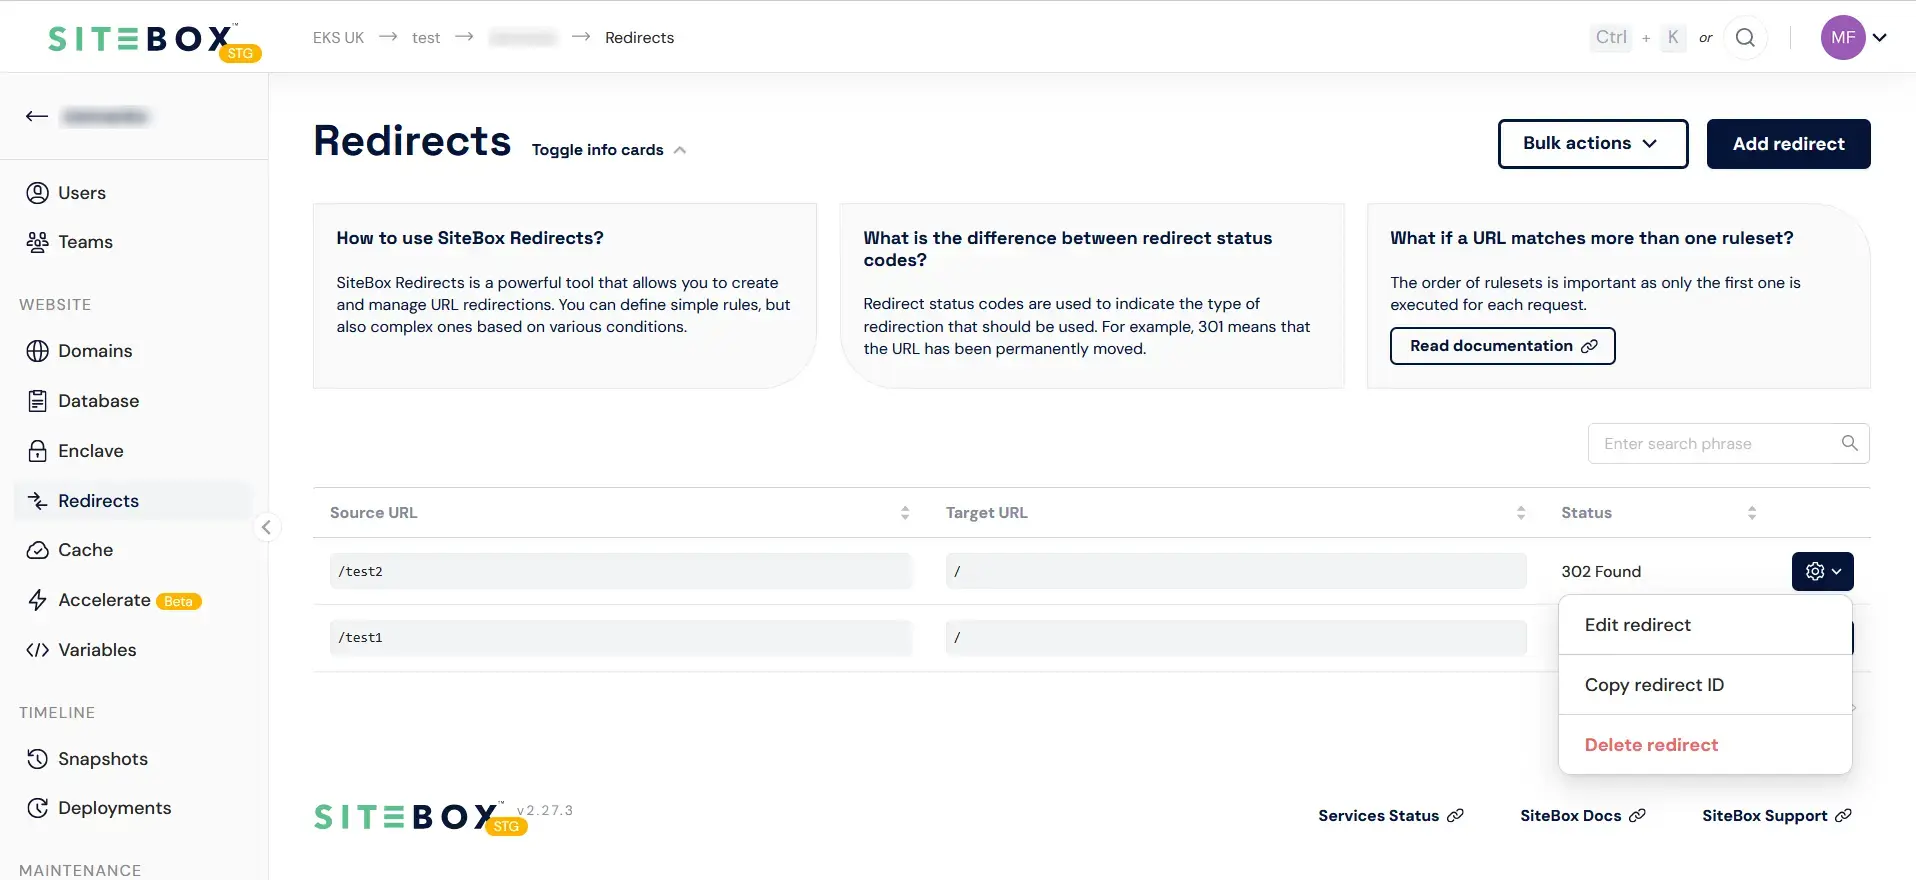Image resolution: width=1916 pixels, height=880 pixels.
Task: Open the Variables section
Action: (97, 650)
